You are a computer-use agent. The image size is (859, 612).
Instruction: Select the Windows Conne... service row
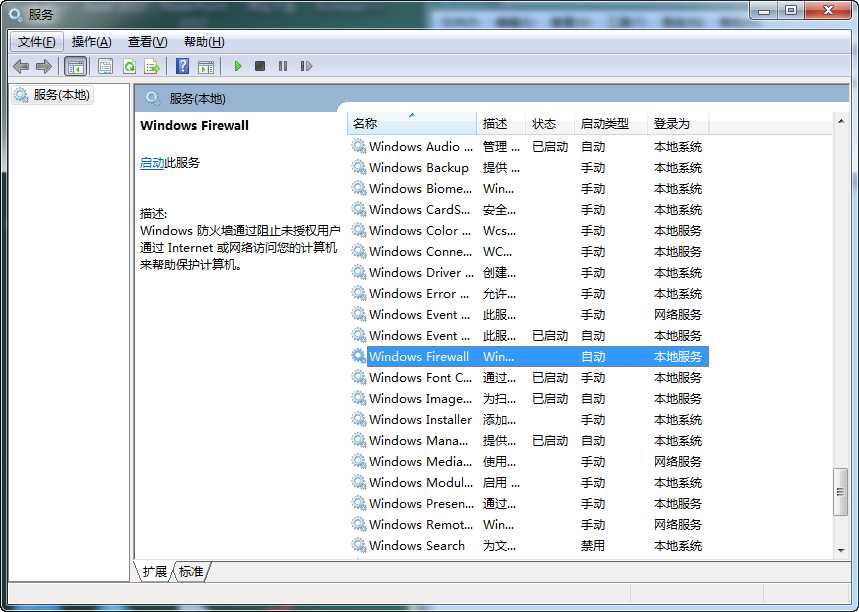528,251
